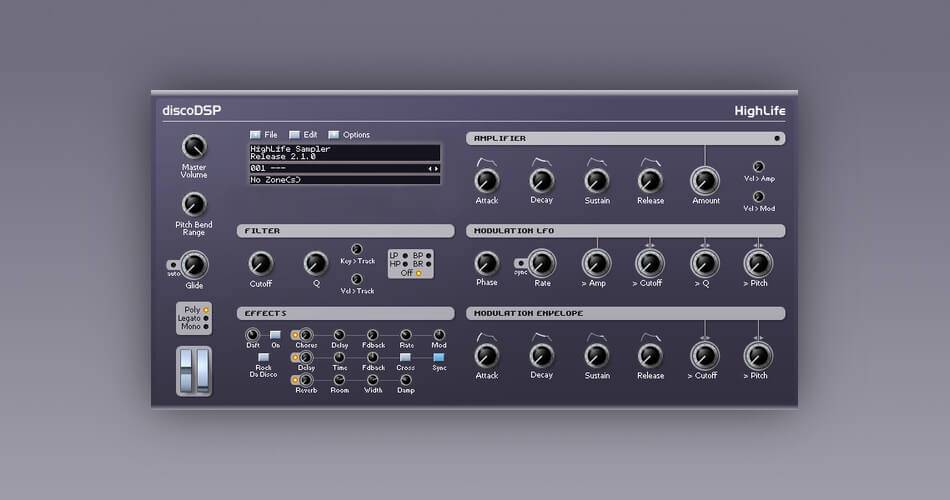The height and width of the screenshot is (500, 950).
Task: Adjust the Filter Cutoff knob
Action: [x=261, y=264]
